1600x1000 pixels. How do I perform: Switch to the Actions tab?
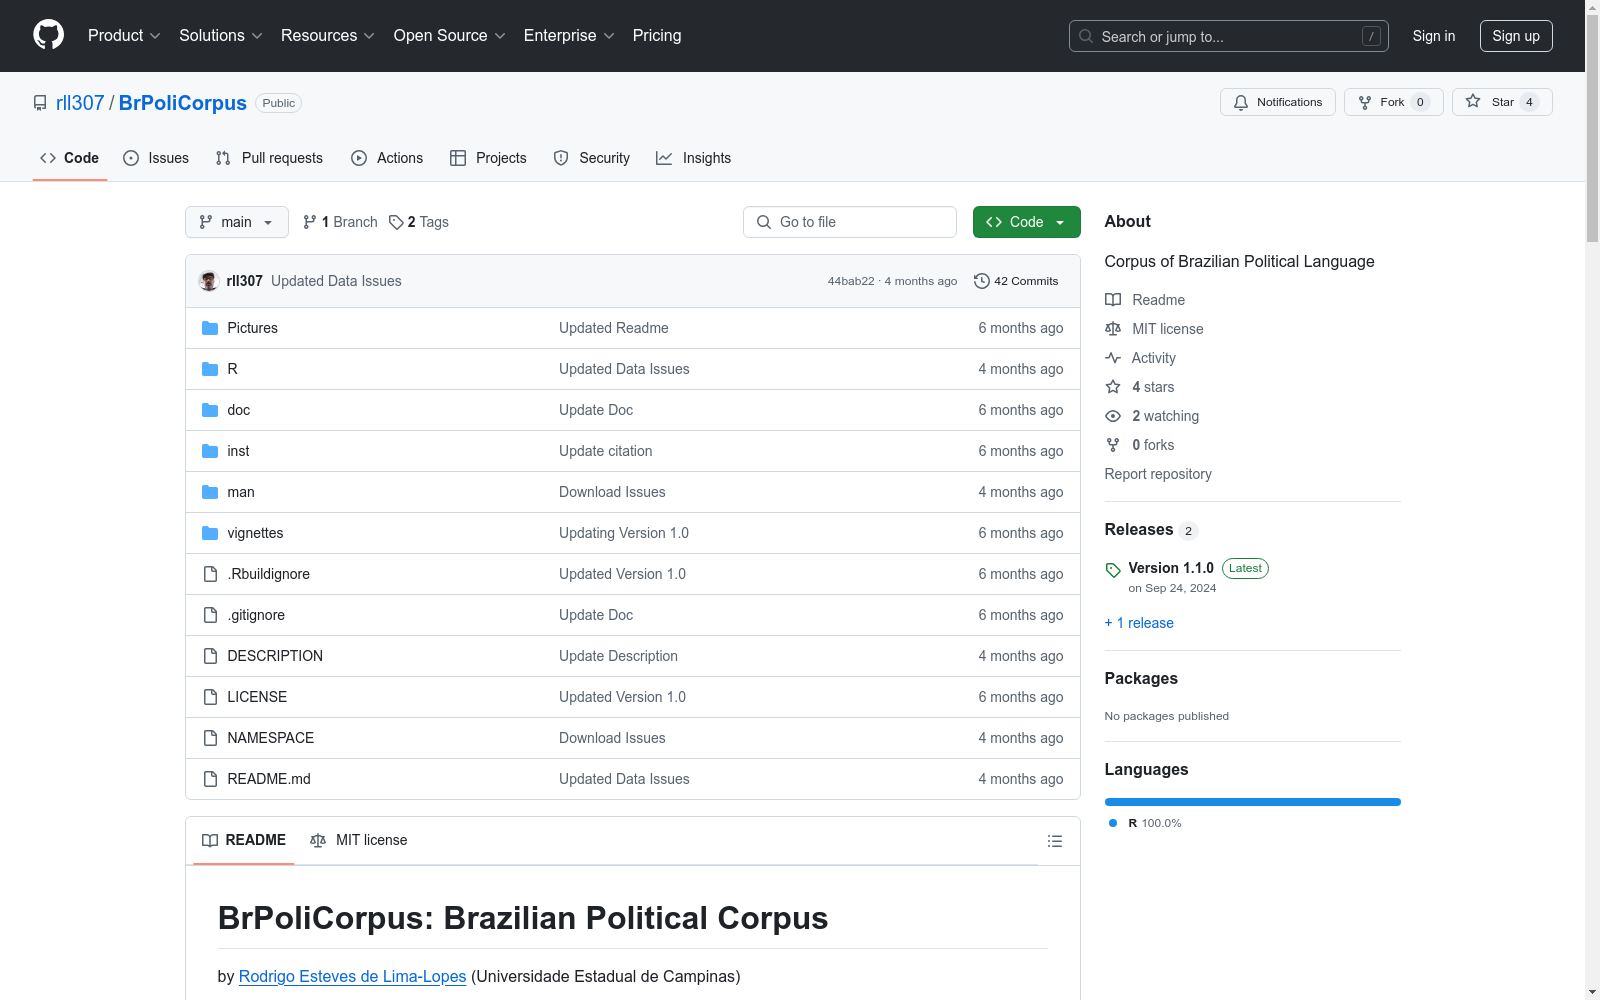pyautogui.click(x=387, y=158)
